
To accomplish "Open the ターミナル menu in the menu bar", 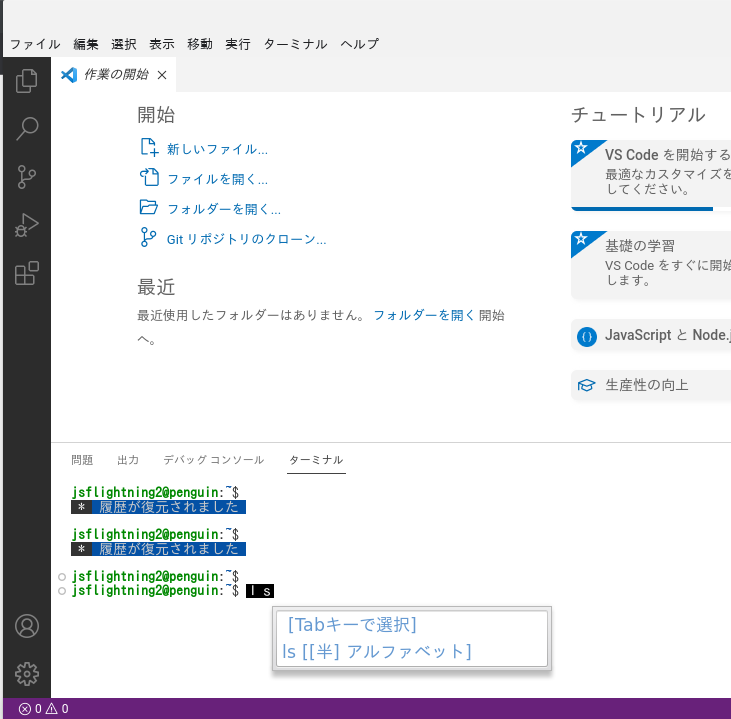I will [296, 44].
